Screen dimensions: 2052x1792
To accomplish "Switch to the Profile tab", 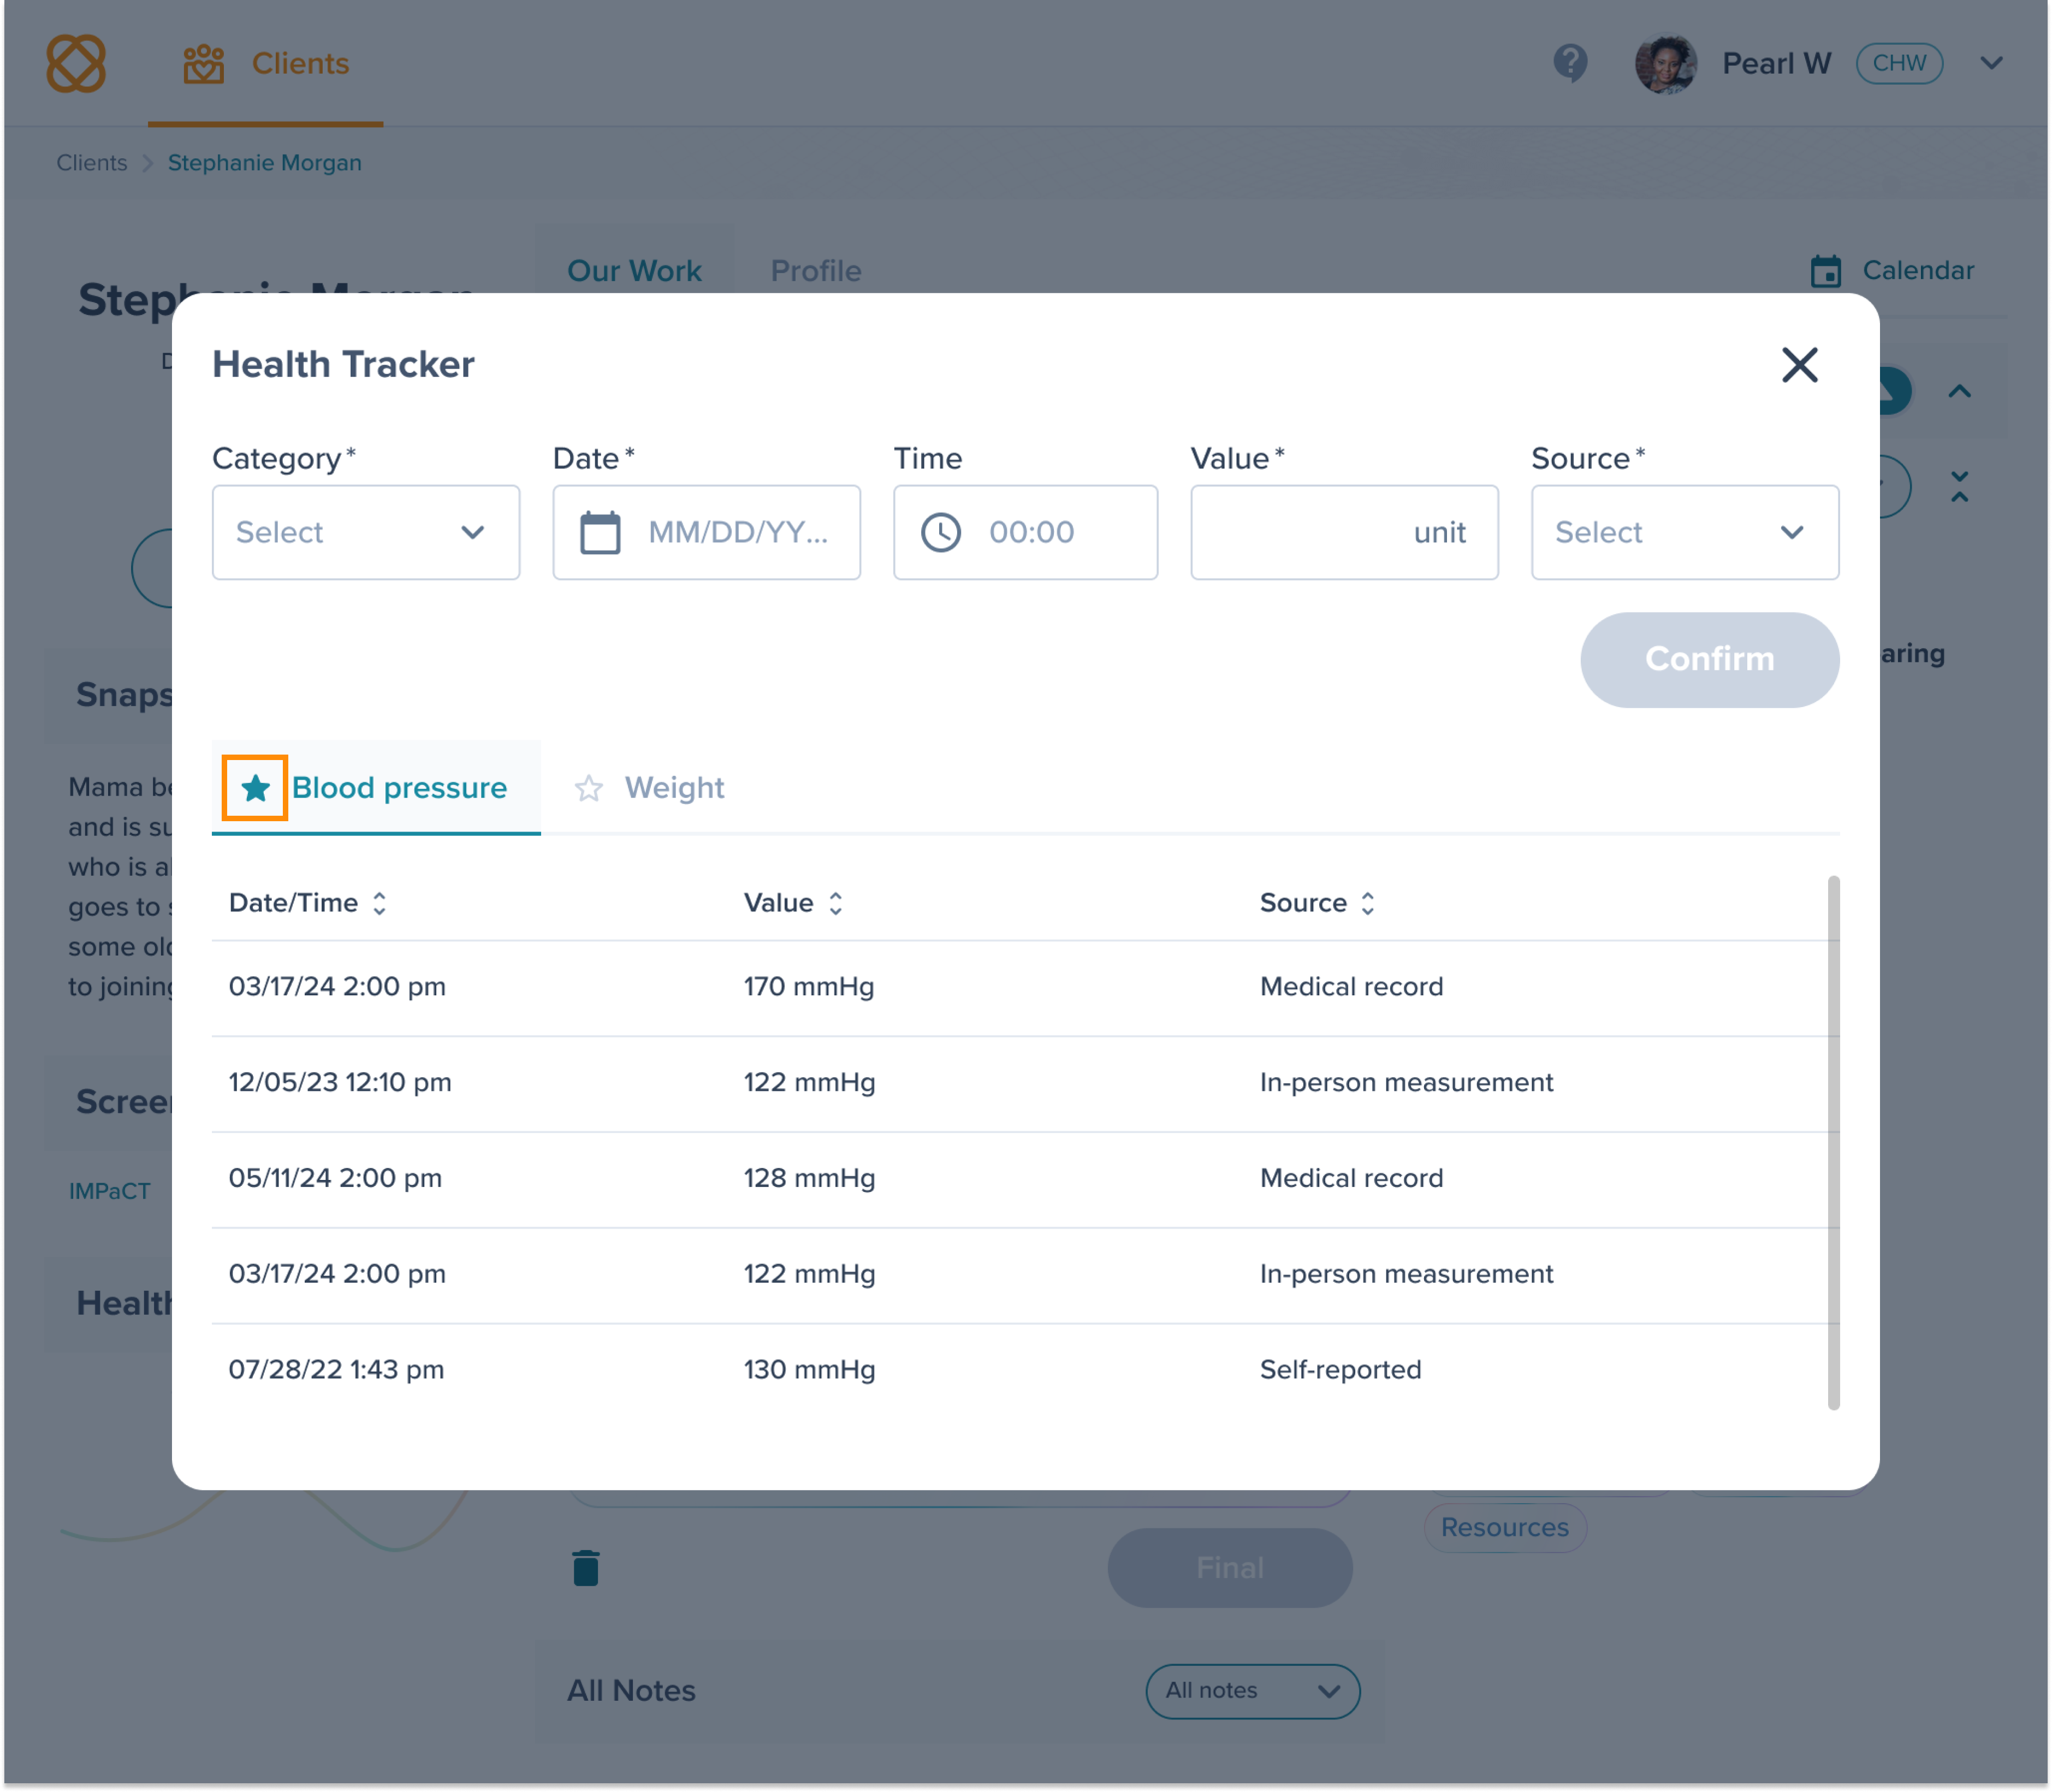I will 816,270.
